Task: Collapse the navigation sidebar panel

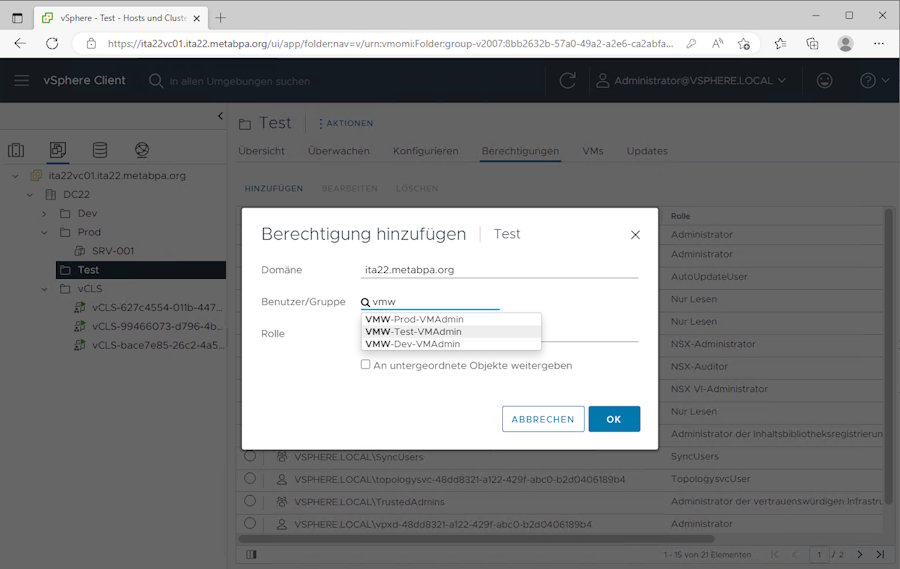Action: [x=220, y=116]
